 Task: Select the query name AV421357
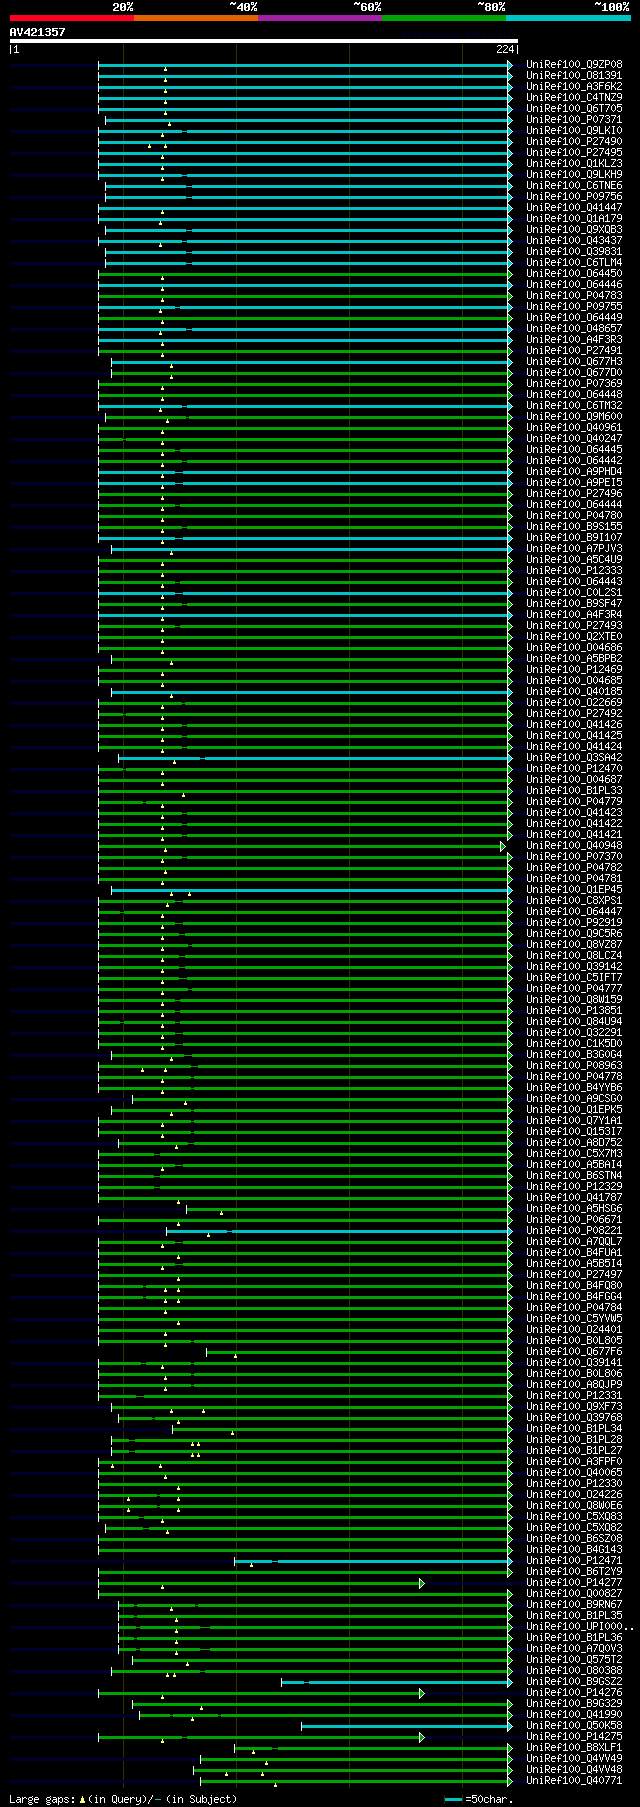pos(38,32)
